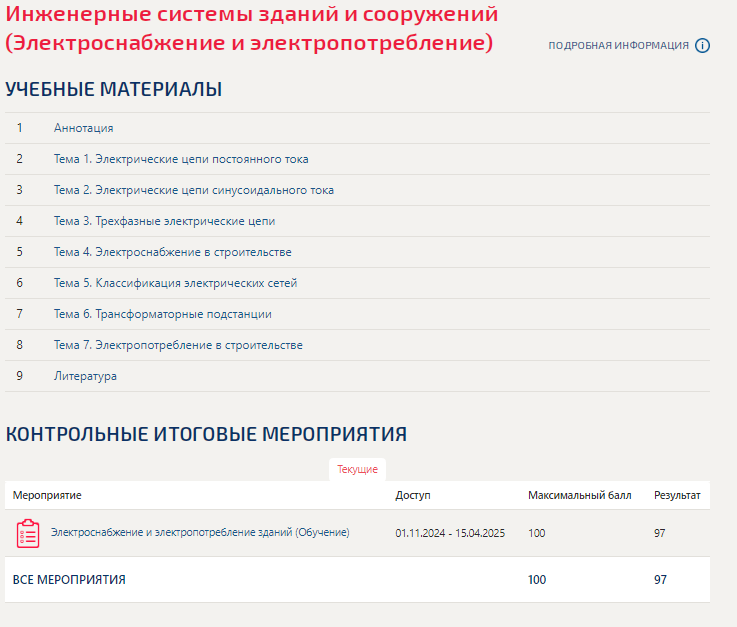737x627 pixels.
Task: Click the Доступ column header
Action: [413, 495]
